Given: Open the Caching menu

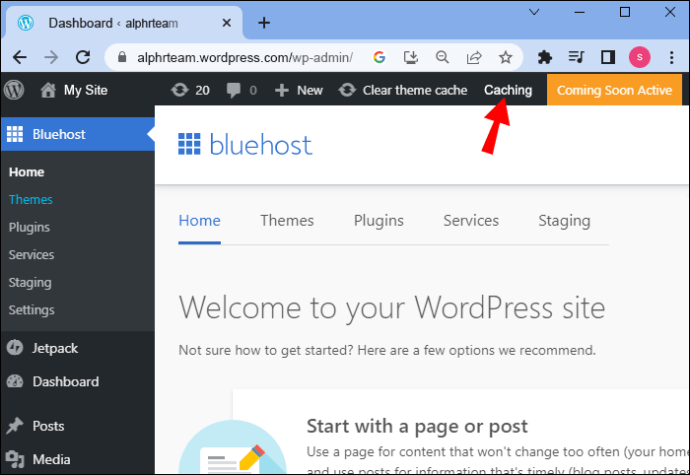Looking at the screenshot, I should [x=508, y=90].
